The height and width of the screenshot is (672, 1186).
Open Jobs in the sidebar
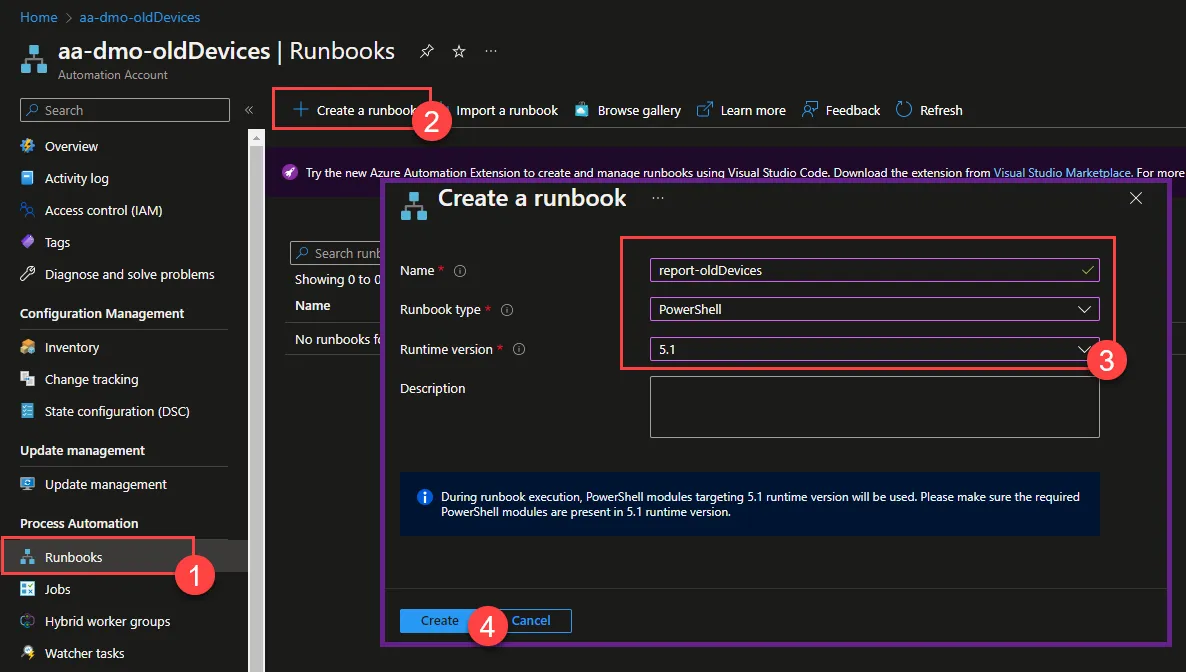coord(57,589)
